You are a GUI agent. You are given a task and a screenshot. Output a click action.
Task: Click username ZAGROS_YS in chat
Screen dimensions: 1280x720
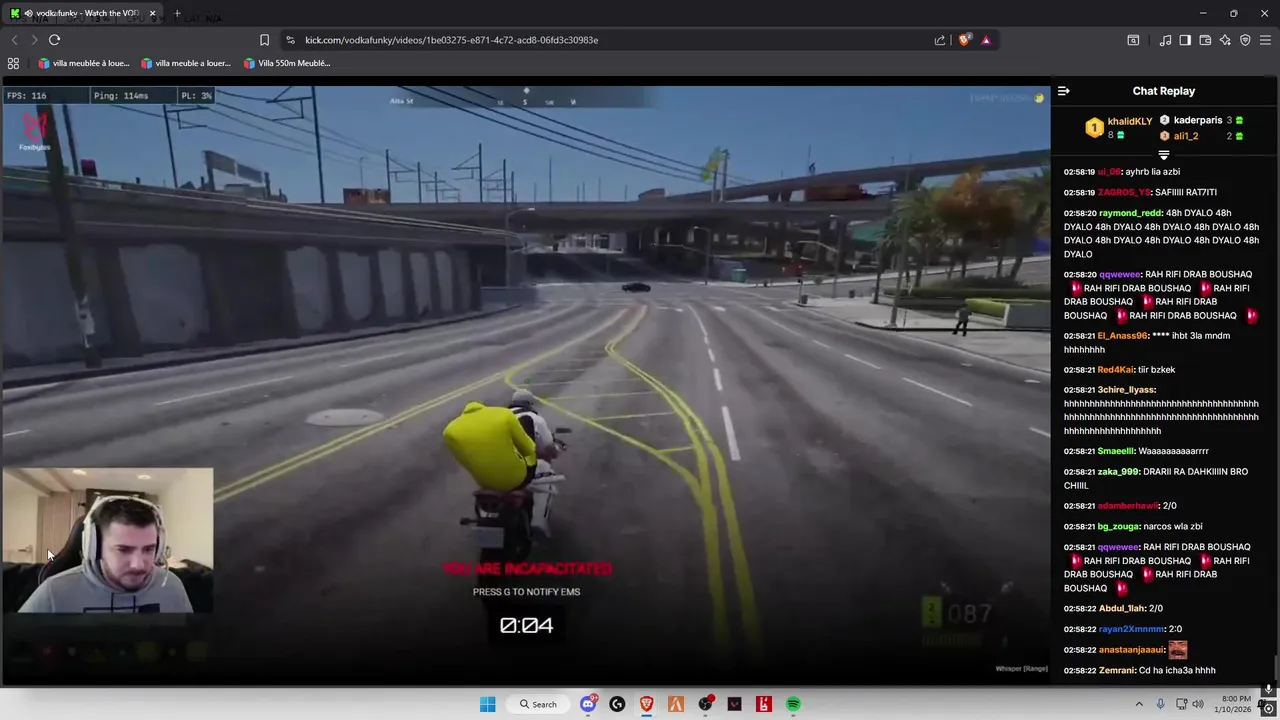(1124, 192)
